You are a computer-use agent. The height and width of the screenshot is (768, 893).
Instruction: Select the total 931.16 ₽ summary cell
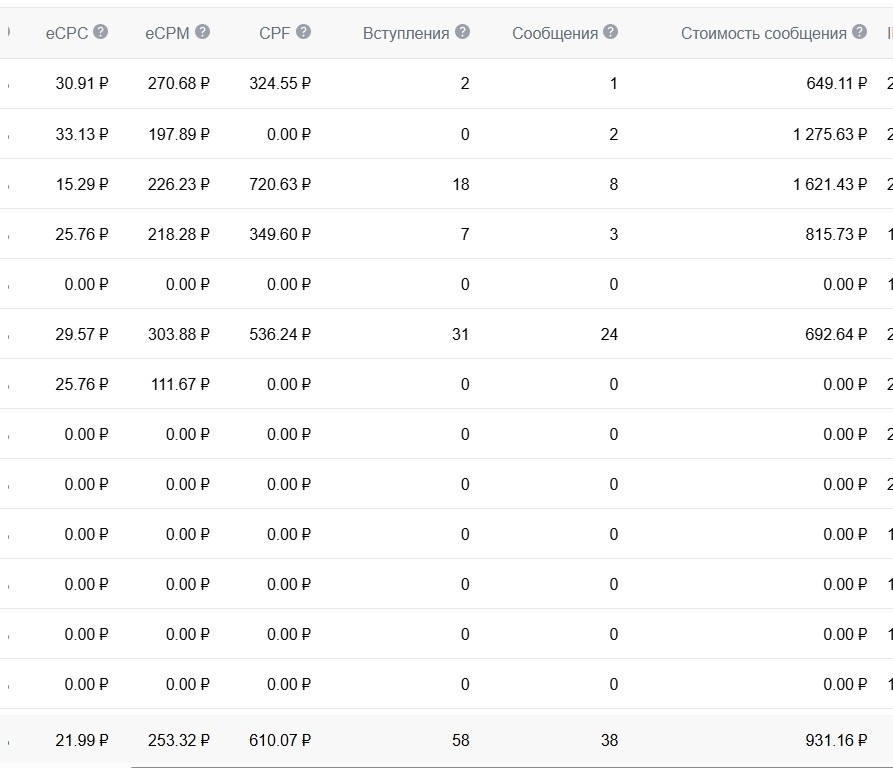[x=836, y=740]
